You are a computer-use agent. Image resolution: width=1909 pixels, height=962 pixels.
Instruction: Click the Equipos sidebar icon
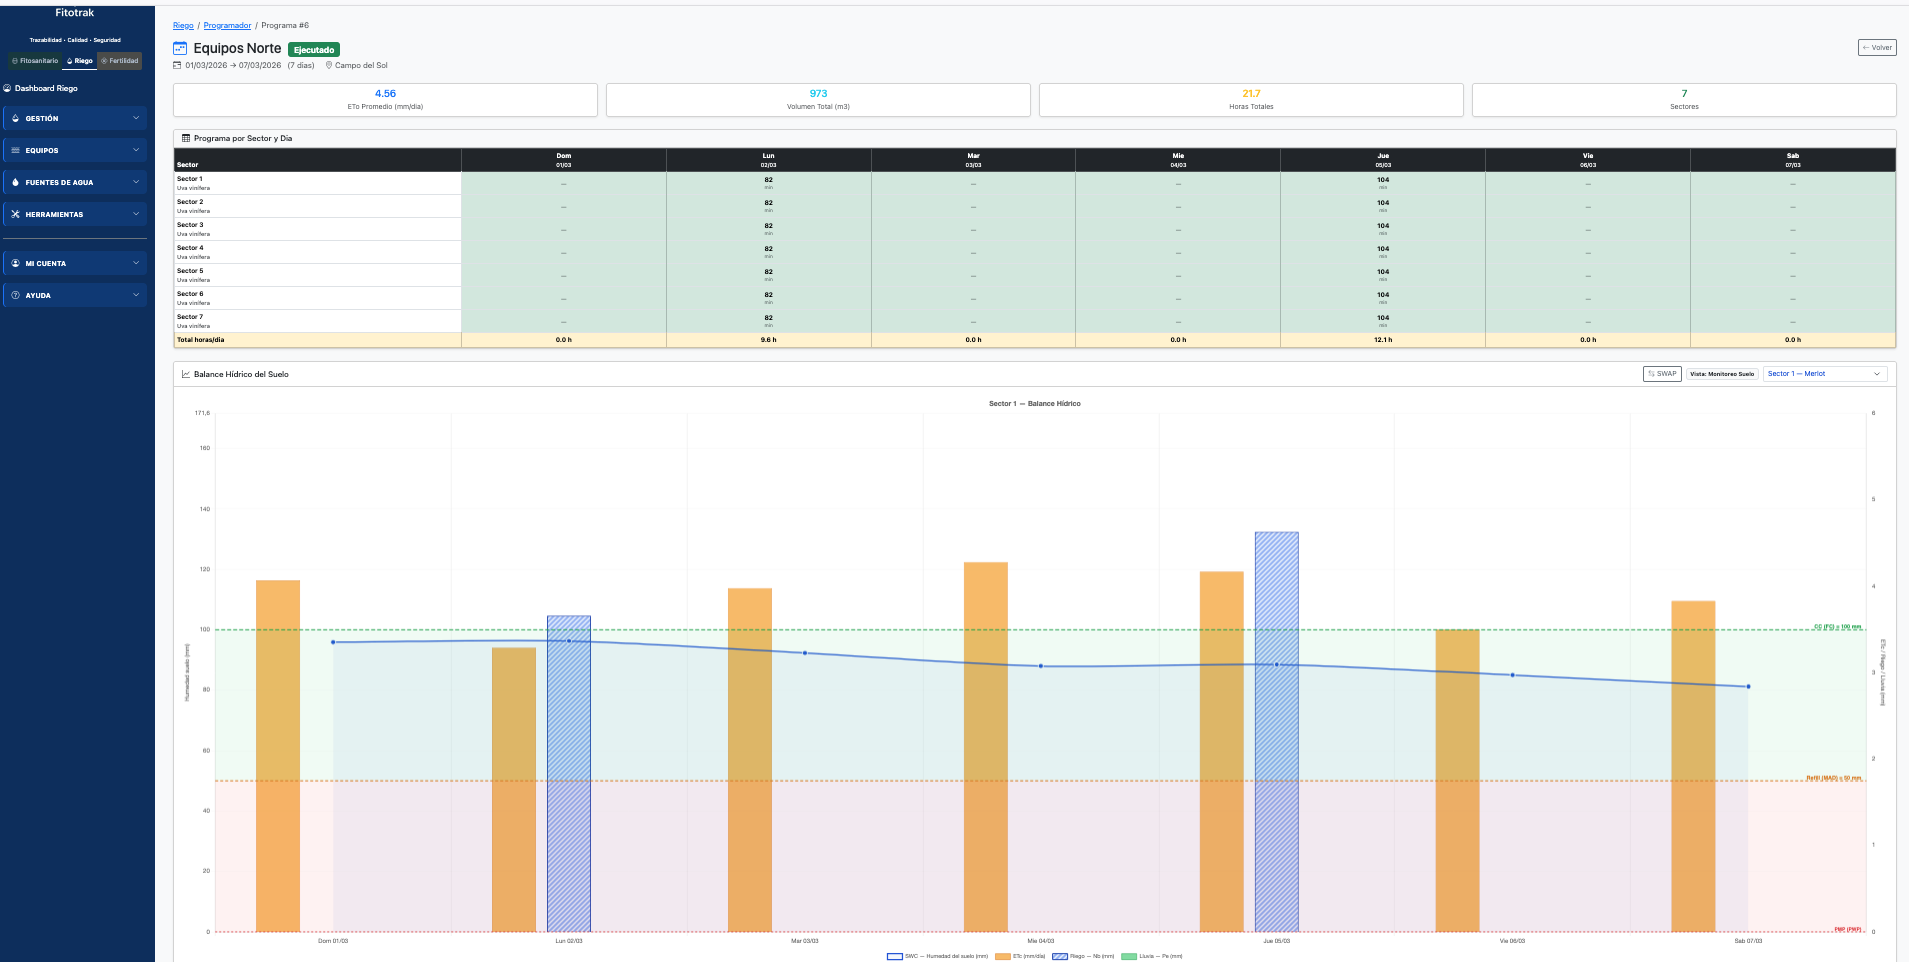(15, 150)
